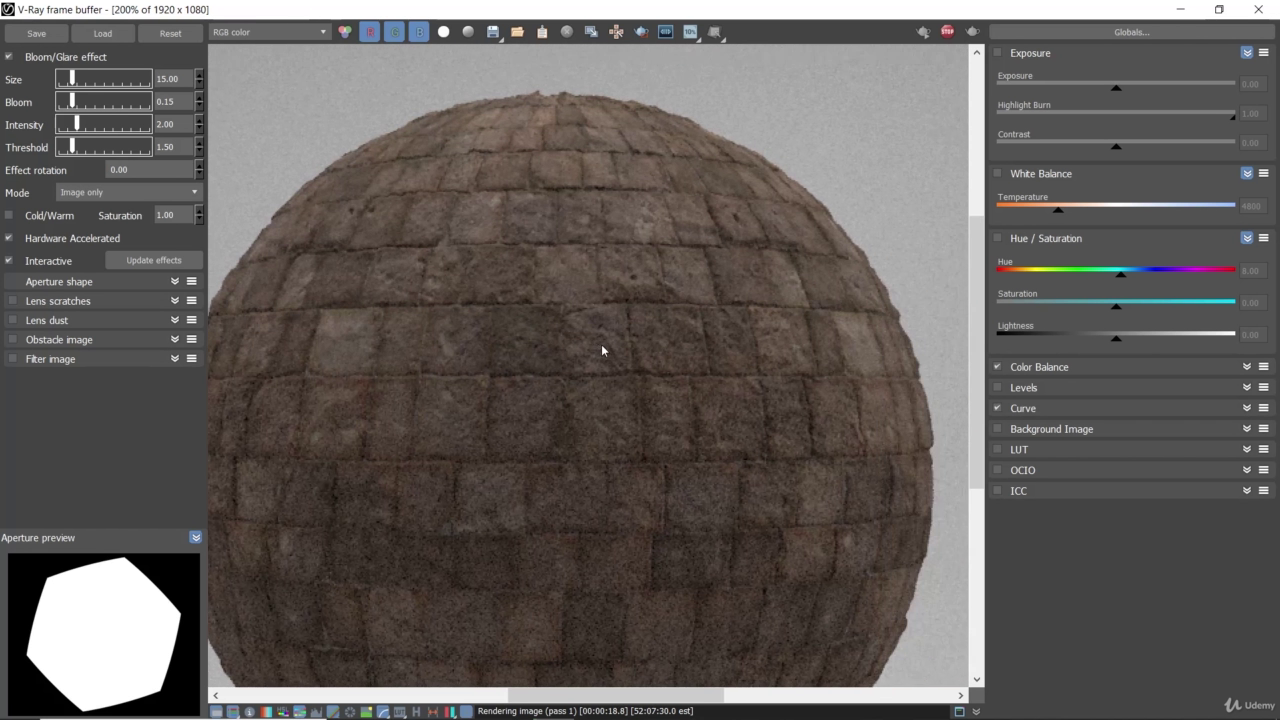Viewport: 1280px width, 720px height.
Task: Disable the Color Balance checkbox
Action: pyautogui.click(x=997, y=367)
